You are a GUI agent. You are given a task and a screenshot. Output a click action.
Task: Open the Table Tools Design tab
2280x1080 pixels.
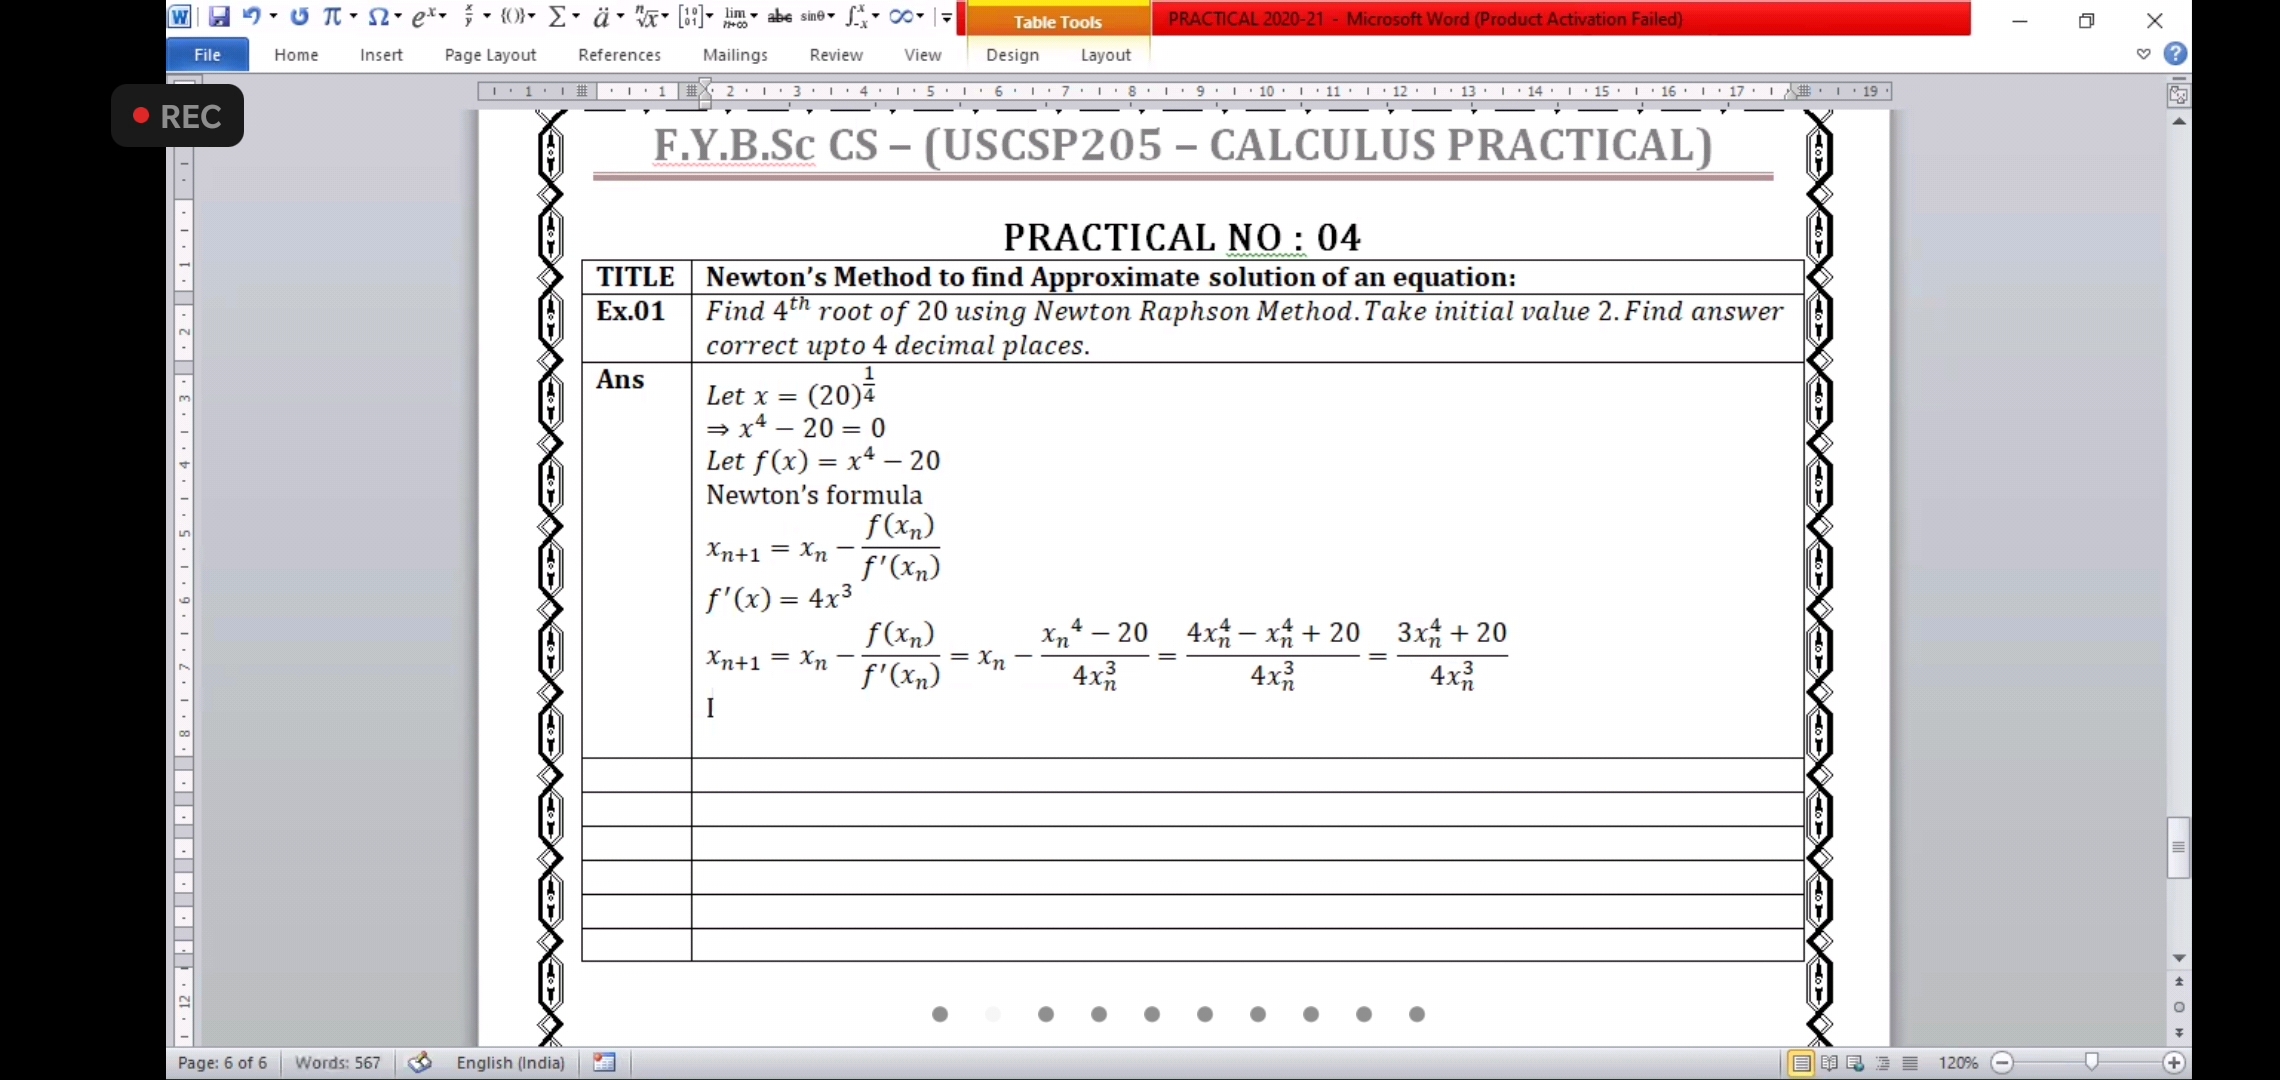[x=1012, y=55]
